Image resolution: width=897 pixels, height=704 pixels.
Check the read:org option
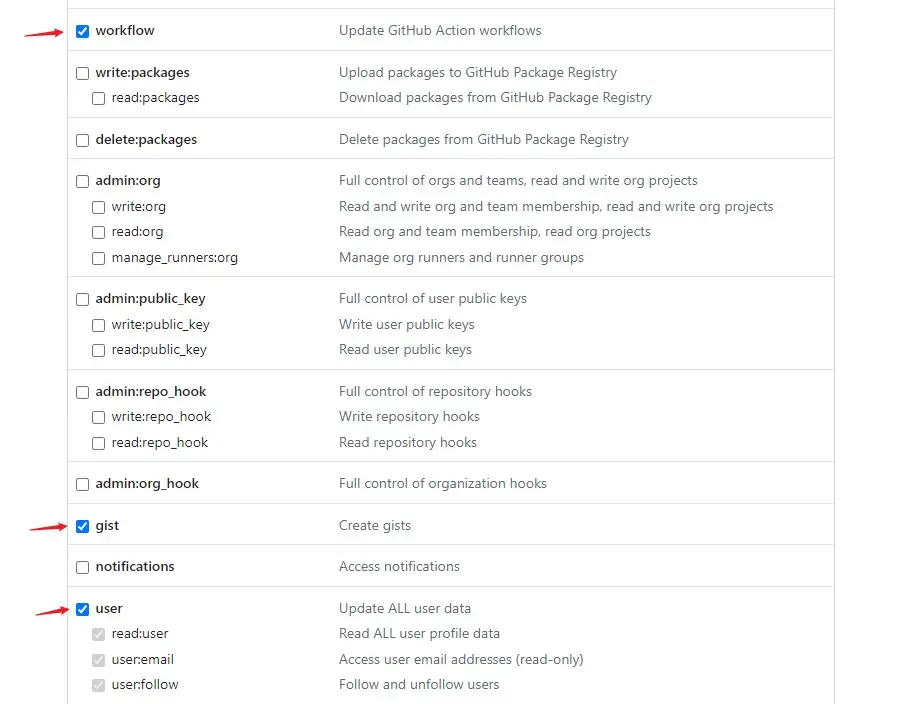tap(99, 232)
